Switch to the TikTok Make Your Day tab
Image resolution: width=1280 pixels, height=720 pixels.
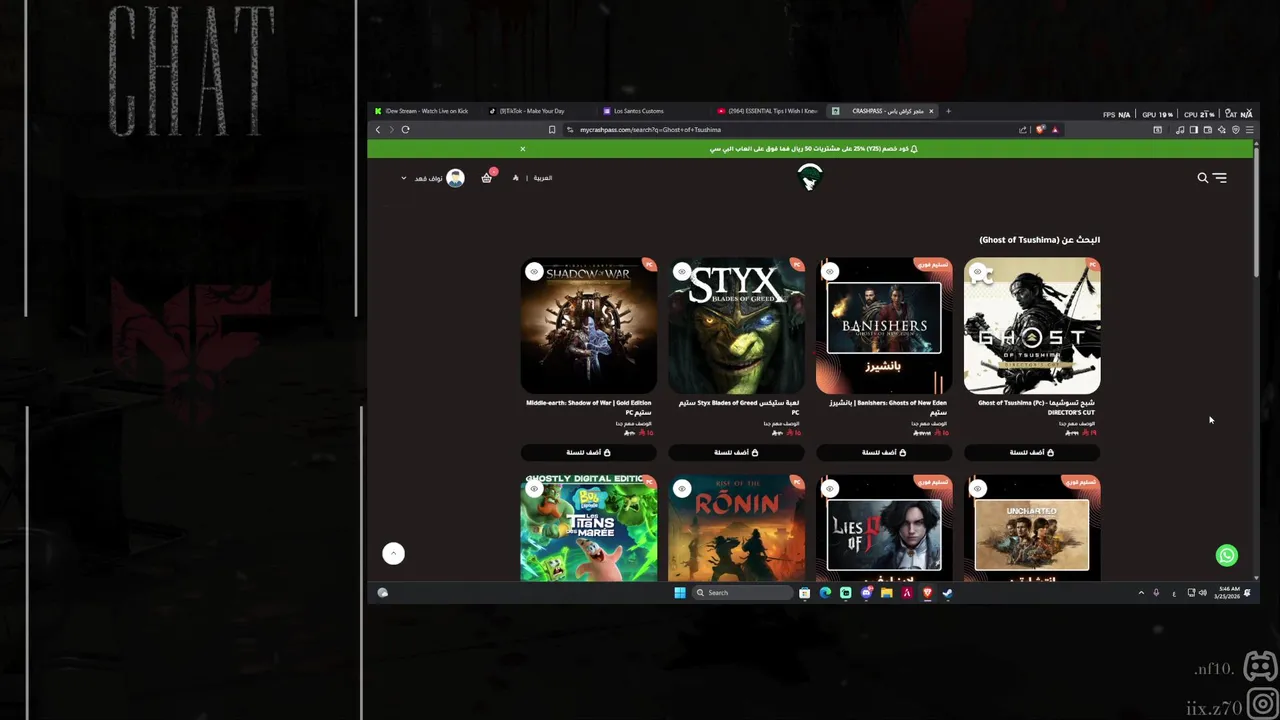point(540,111)
